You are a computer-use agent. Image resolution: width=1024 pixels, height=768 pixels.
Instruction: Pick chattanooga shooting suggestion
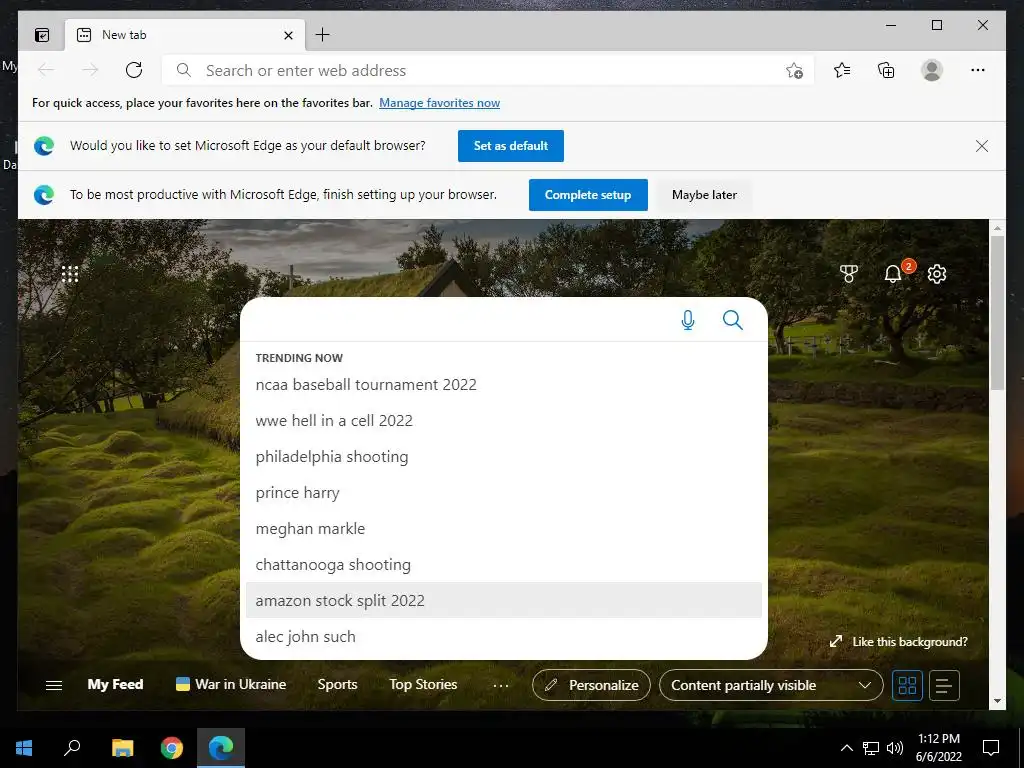[x=504, y=564]
